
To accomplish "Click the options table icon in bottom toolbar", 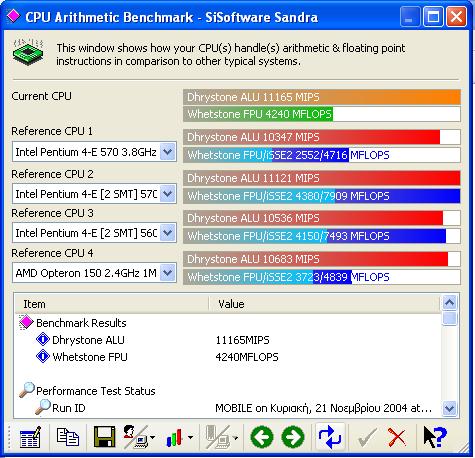I will pyautogui.click(x=30, y=437).
